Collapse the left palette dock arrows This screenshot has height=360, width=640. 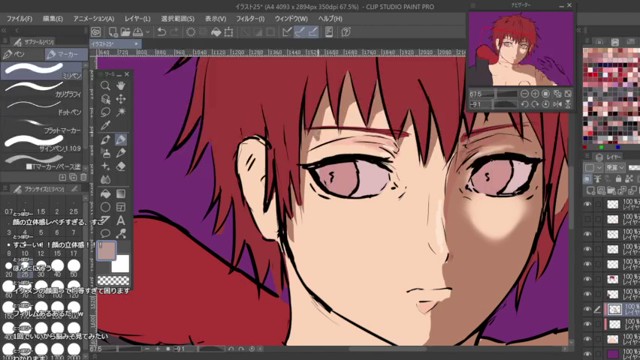coord(4,30)
